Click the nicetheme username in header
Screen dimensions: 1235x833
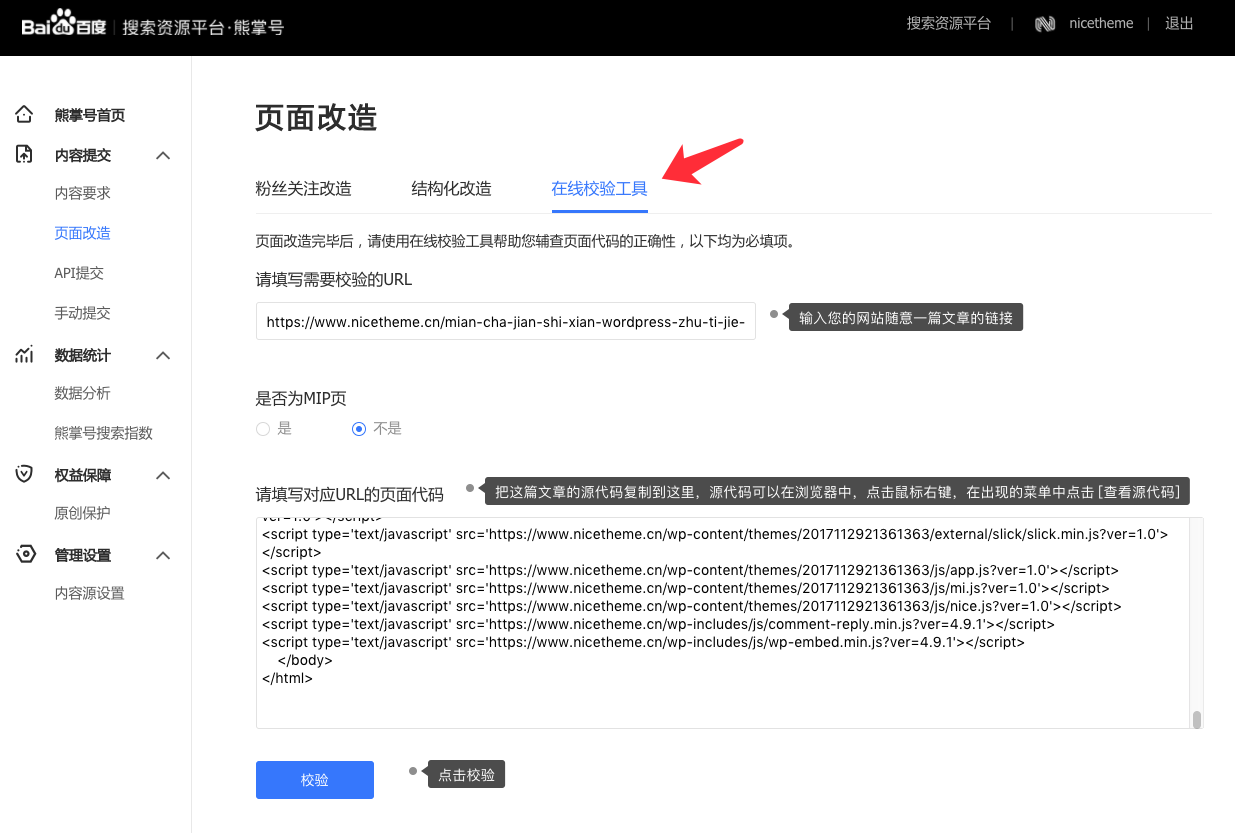coord(1101,23)
